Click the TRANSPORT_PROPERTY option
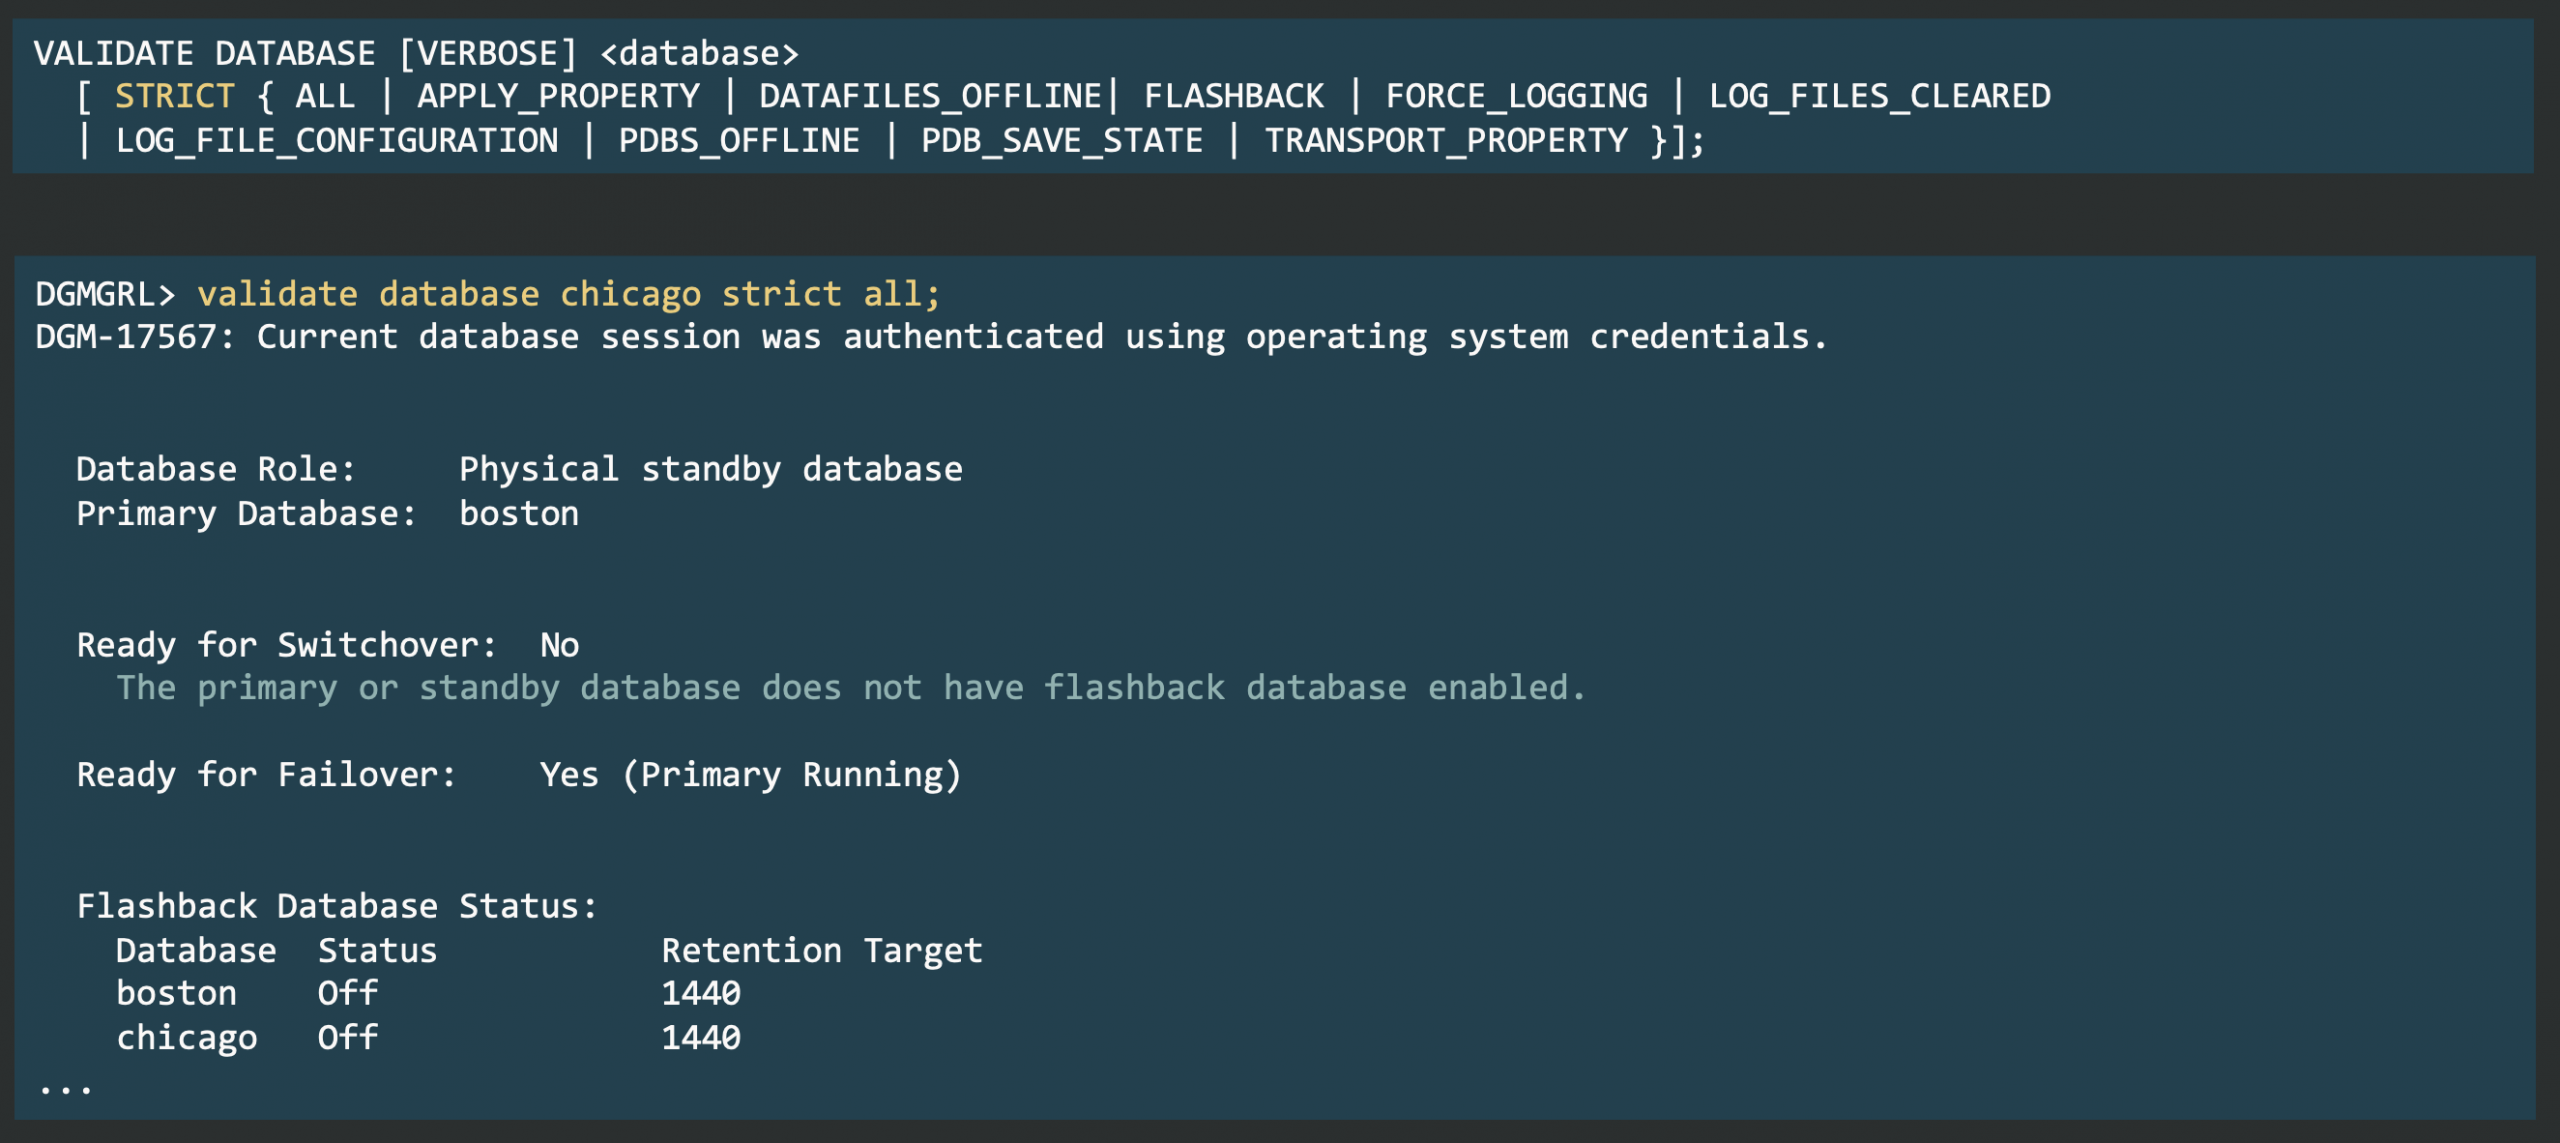 pos(1446,140)
